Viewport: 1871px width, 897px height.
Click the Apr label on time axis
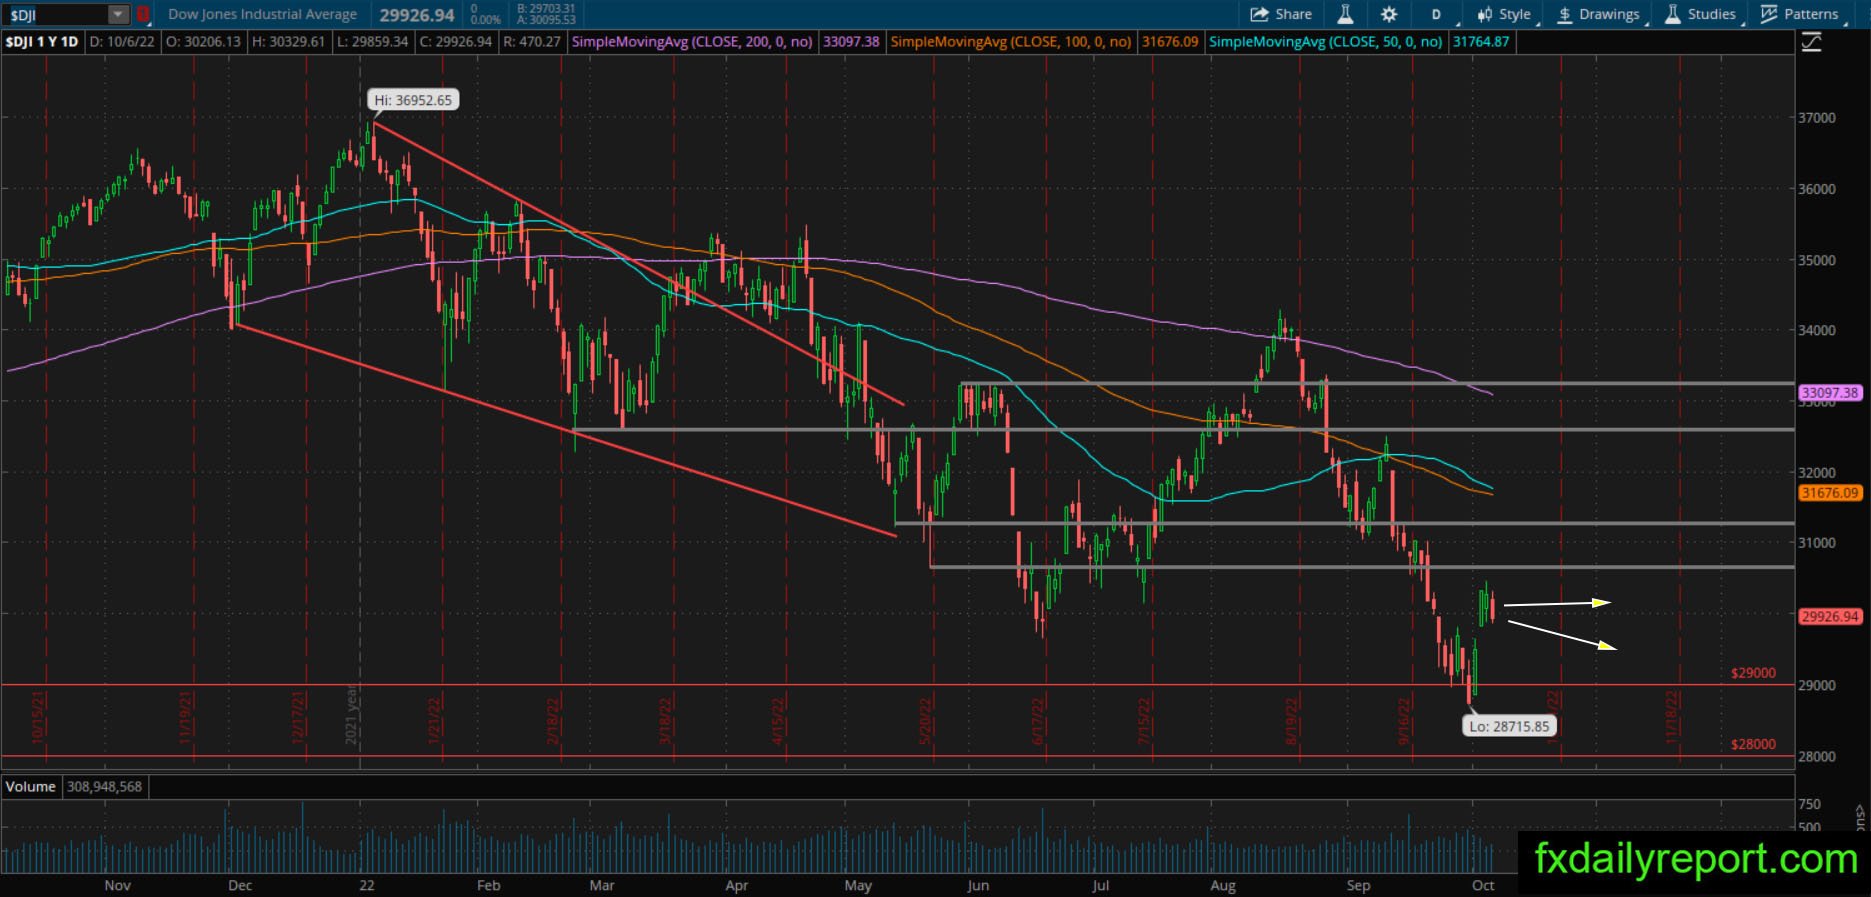[x=737, y=885]
